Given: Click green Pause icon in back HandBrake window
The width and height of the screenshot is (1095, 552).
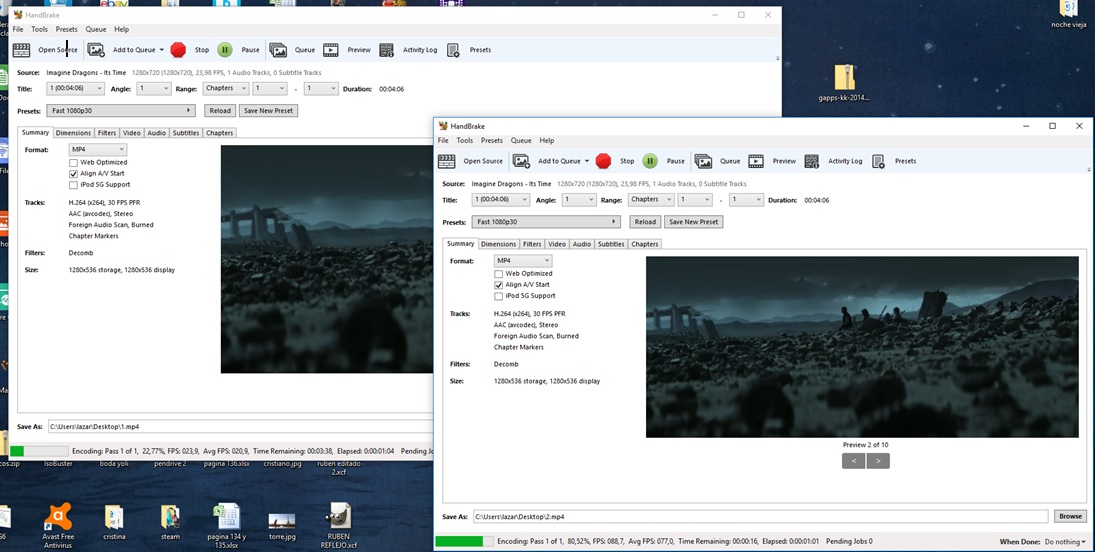Looking at the screenshot, I should [225, 50].
